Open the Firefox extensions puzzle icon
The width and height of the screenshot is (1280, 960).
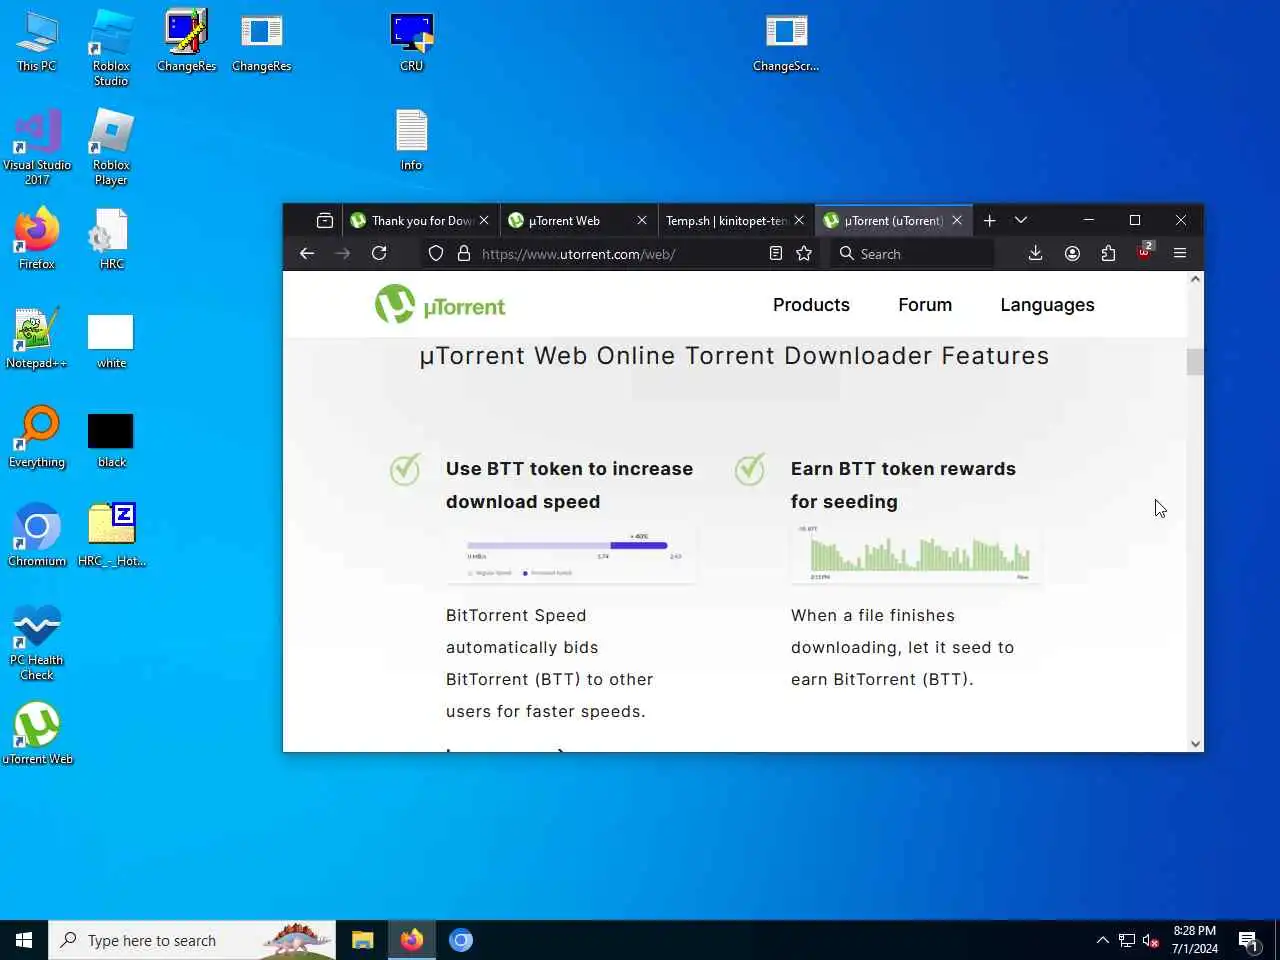pos(1108,254)
